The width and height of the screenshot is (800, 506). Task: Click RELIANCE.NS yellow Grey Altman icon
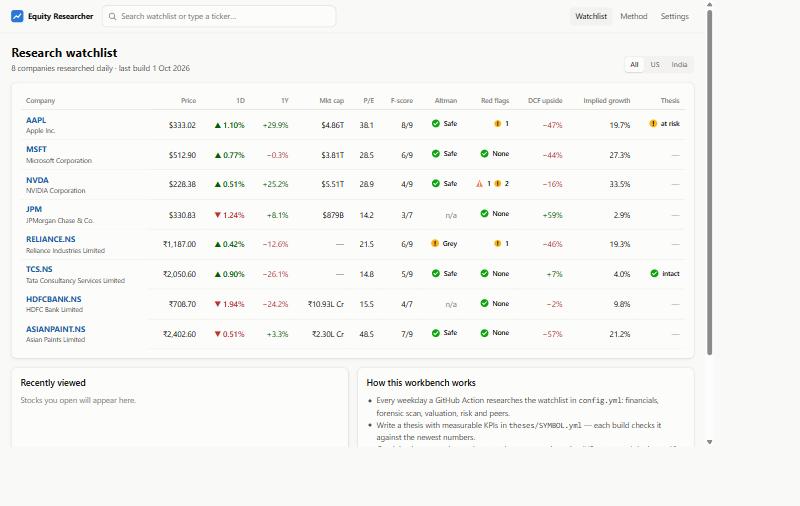point(435,243)
